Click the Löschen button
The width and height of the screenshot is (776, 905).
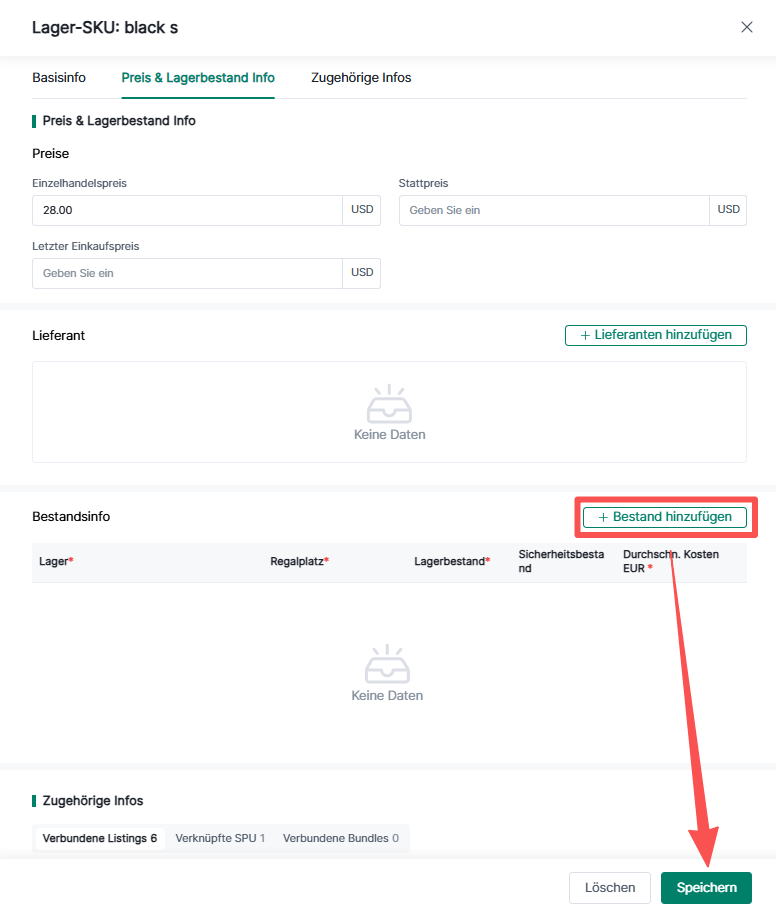610,888
